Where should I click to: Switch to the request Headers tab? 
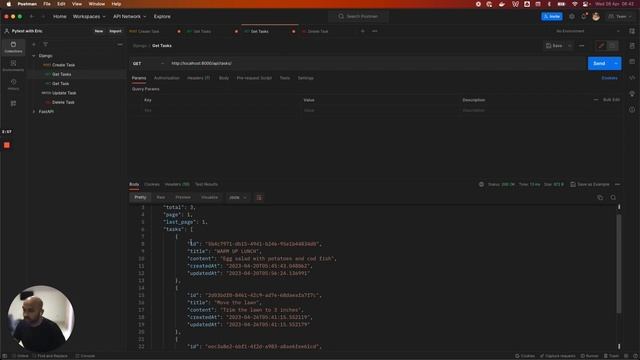pos(199,78)
